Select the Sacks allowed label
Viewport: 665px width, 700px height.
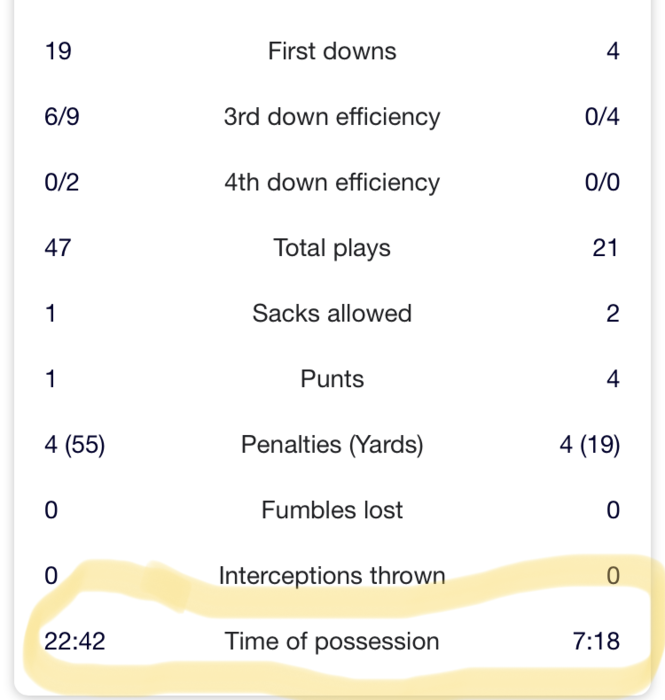[x=332, y=314]
